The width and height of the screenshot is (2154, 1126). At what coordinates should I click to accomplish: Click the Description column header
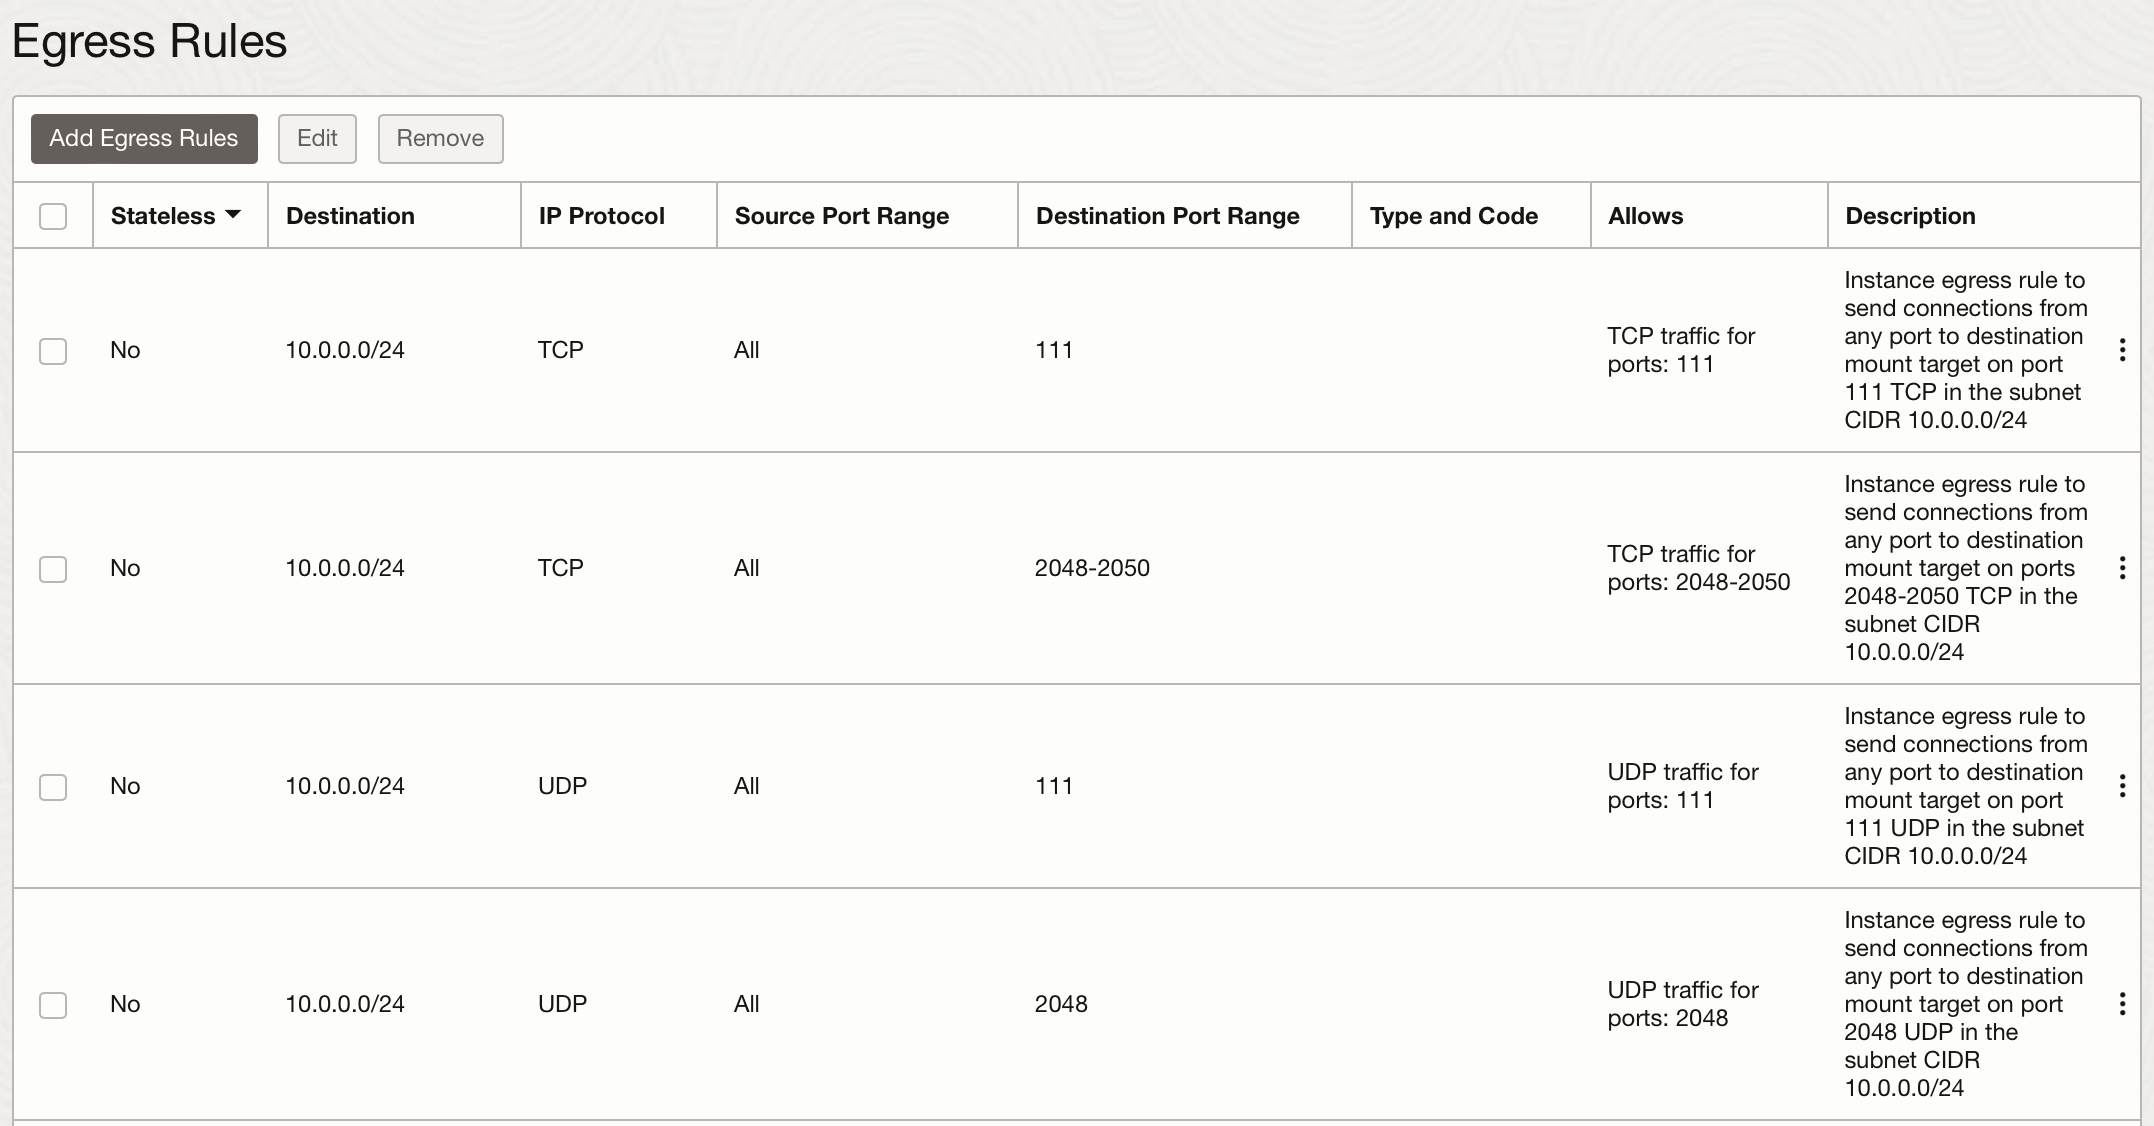pyautogui.click(x=1910, y=216)
